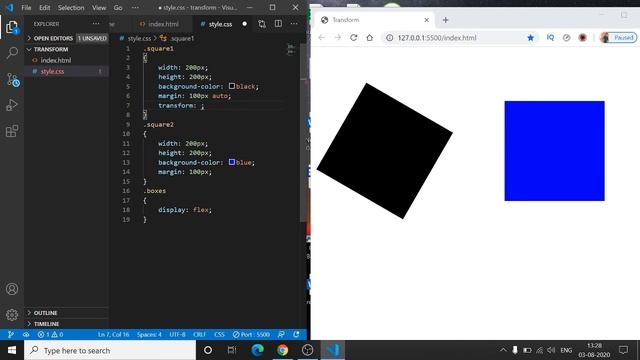
Task: Open the Source Control view
Action: (x=12, y=79)
